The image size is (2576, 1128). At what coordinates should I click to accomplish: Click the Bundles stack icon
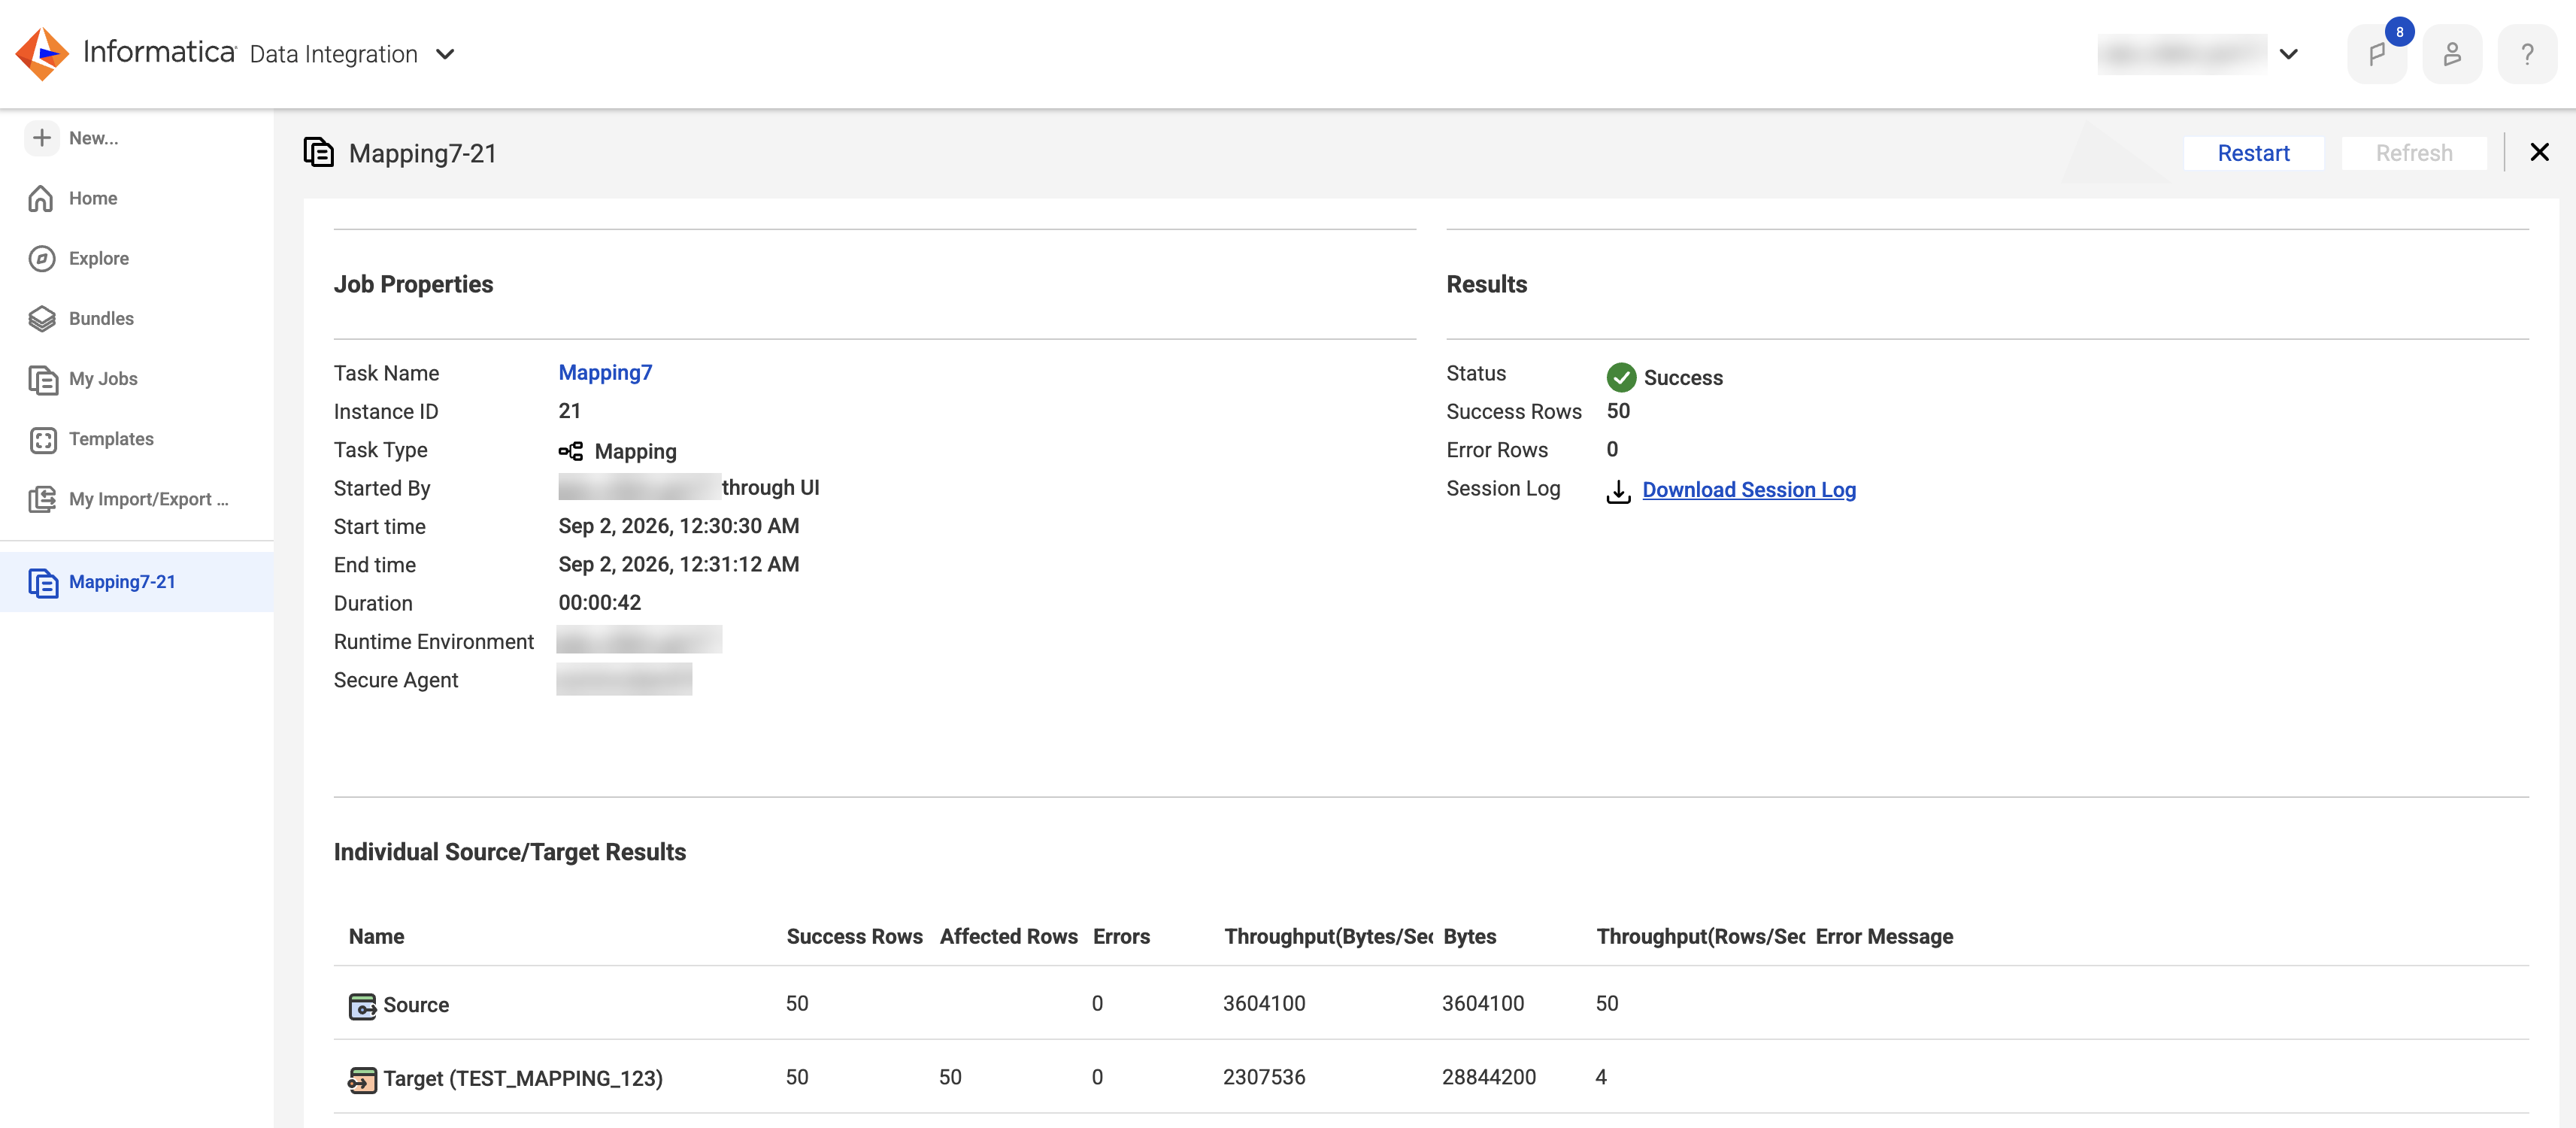pos(41,318)
